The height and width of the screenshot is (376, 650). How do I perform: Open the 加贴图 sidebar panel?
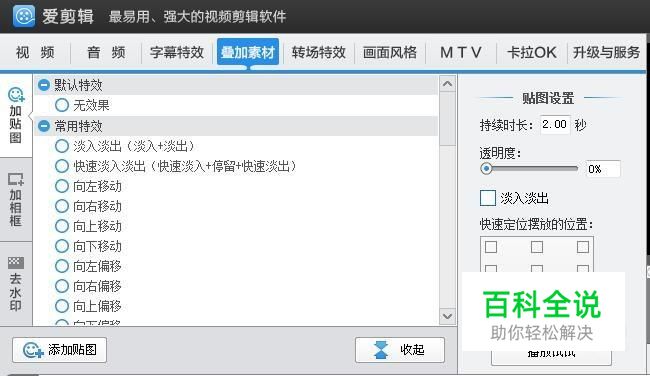tap(16, 116)
